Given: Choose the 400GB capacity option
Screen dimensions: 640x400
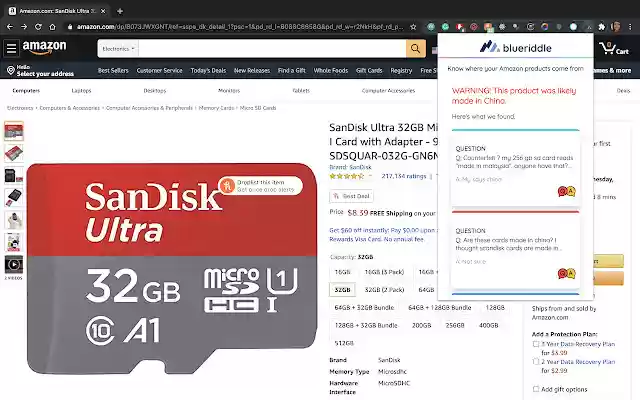Looking at the screenshot, I should pos(488,326).
